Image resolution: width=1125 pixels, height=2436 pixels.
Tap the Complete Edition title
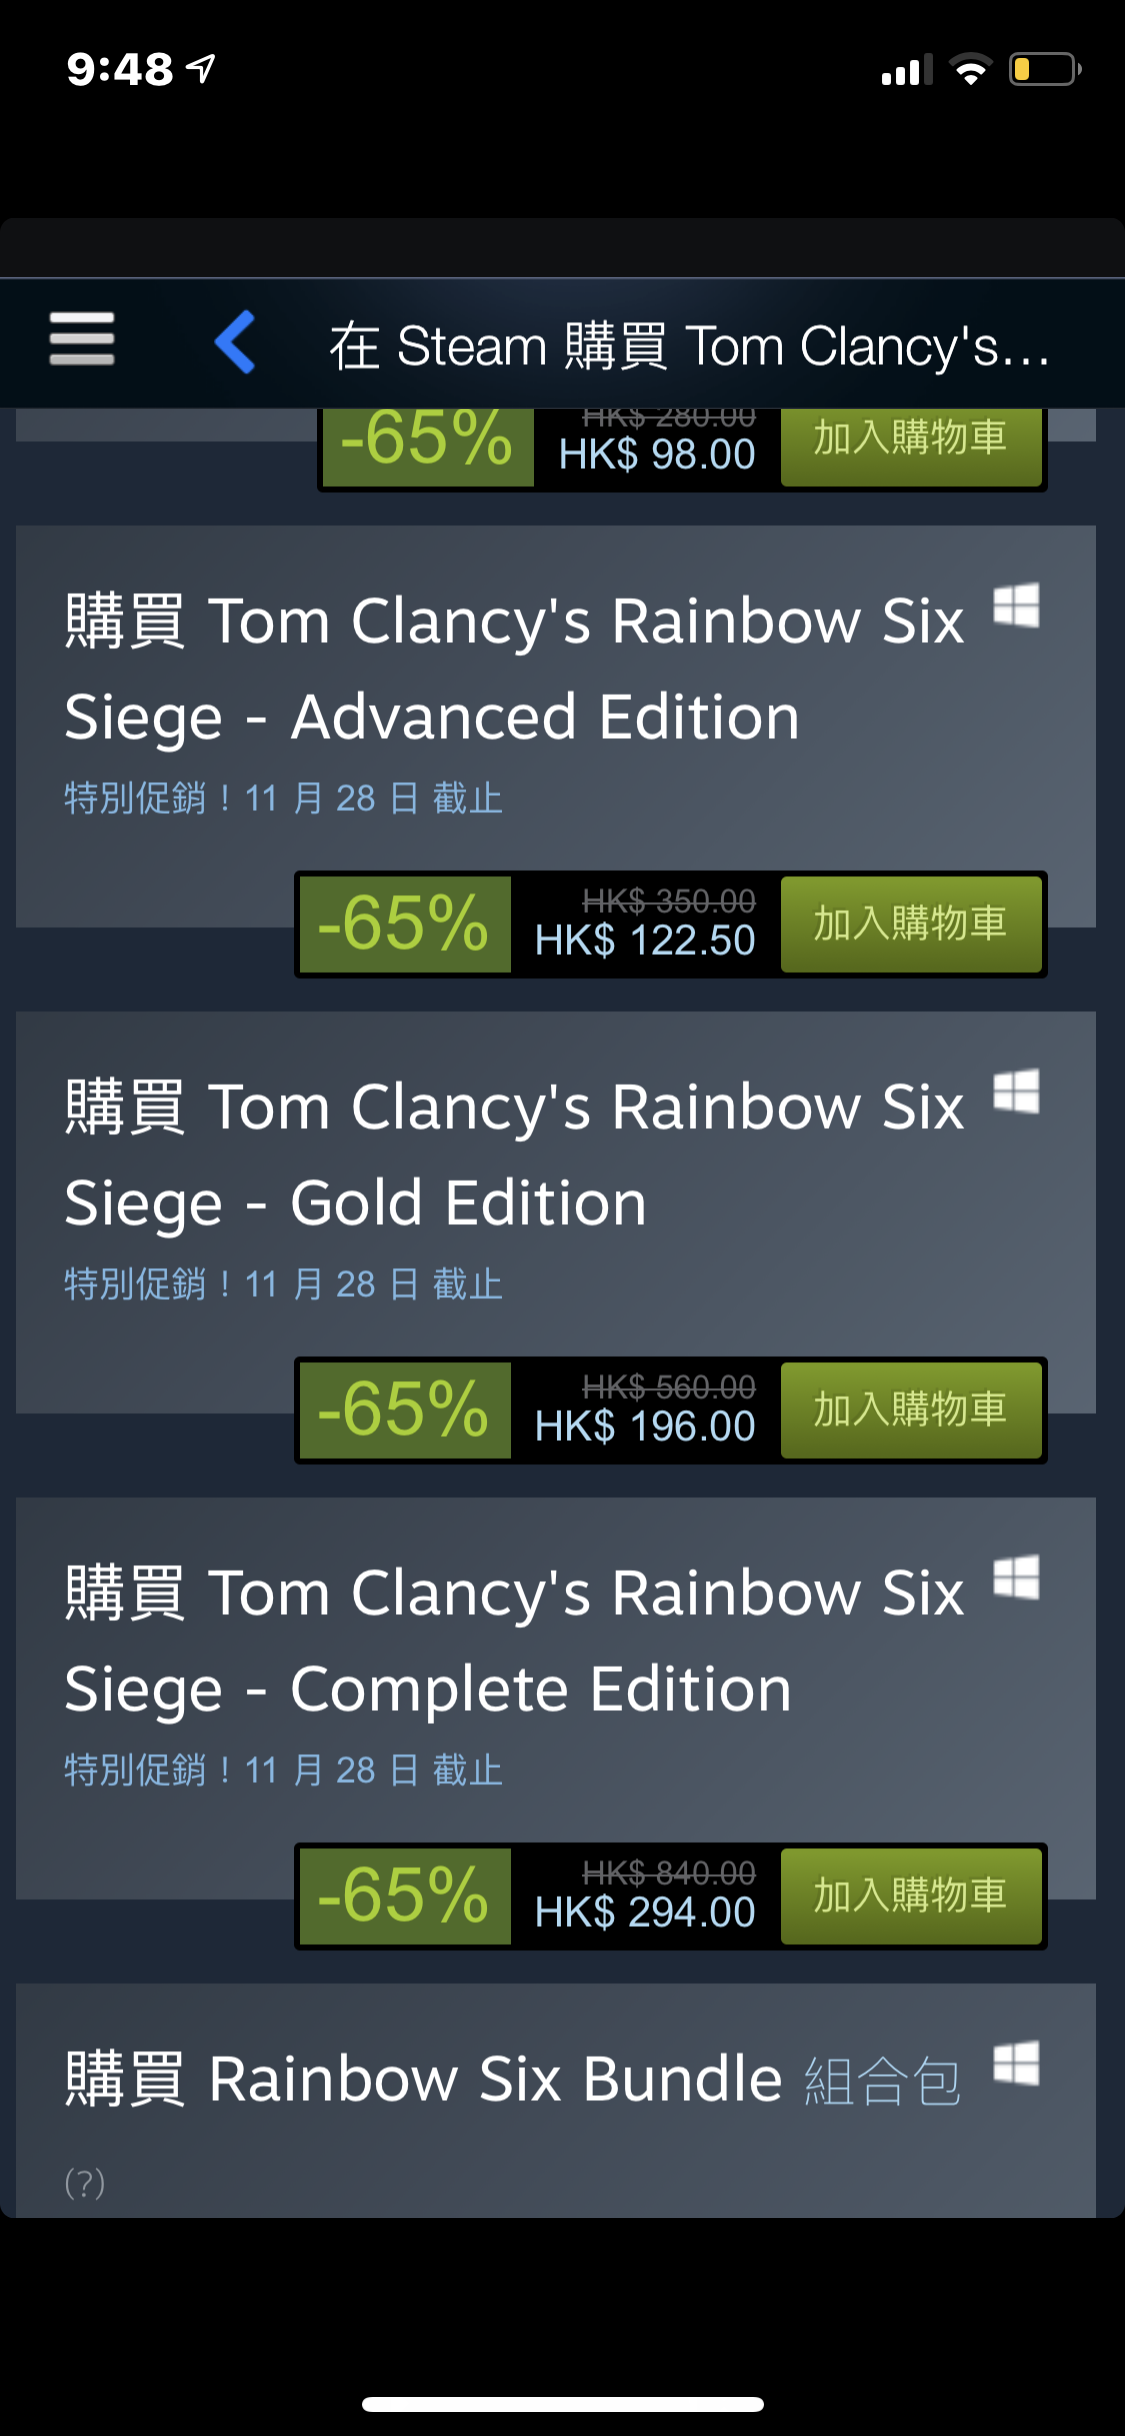tap(515, 1640)
